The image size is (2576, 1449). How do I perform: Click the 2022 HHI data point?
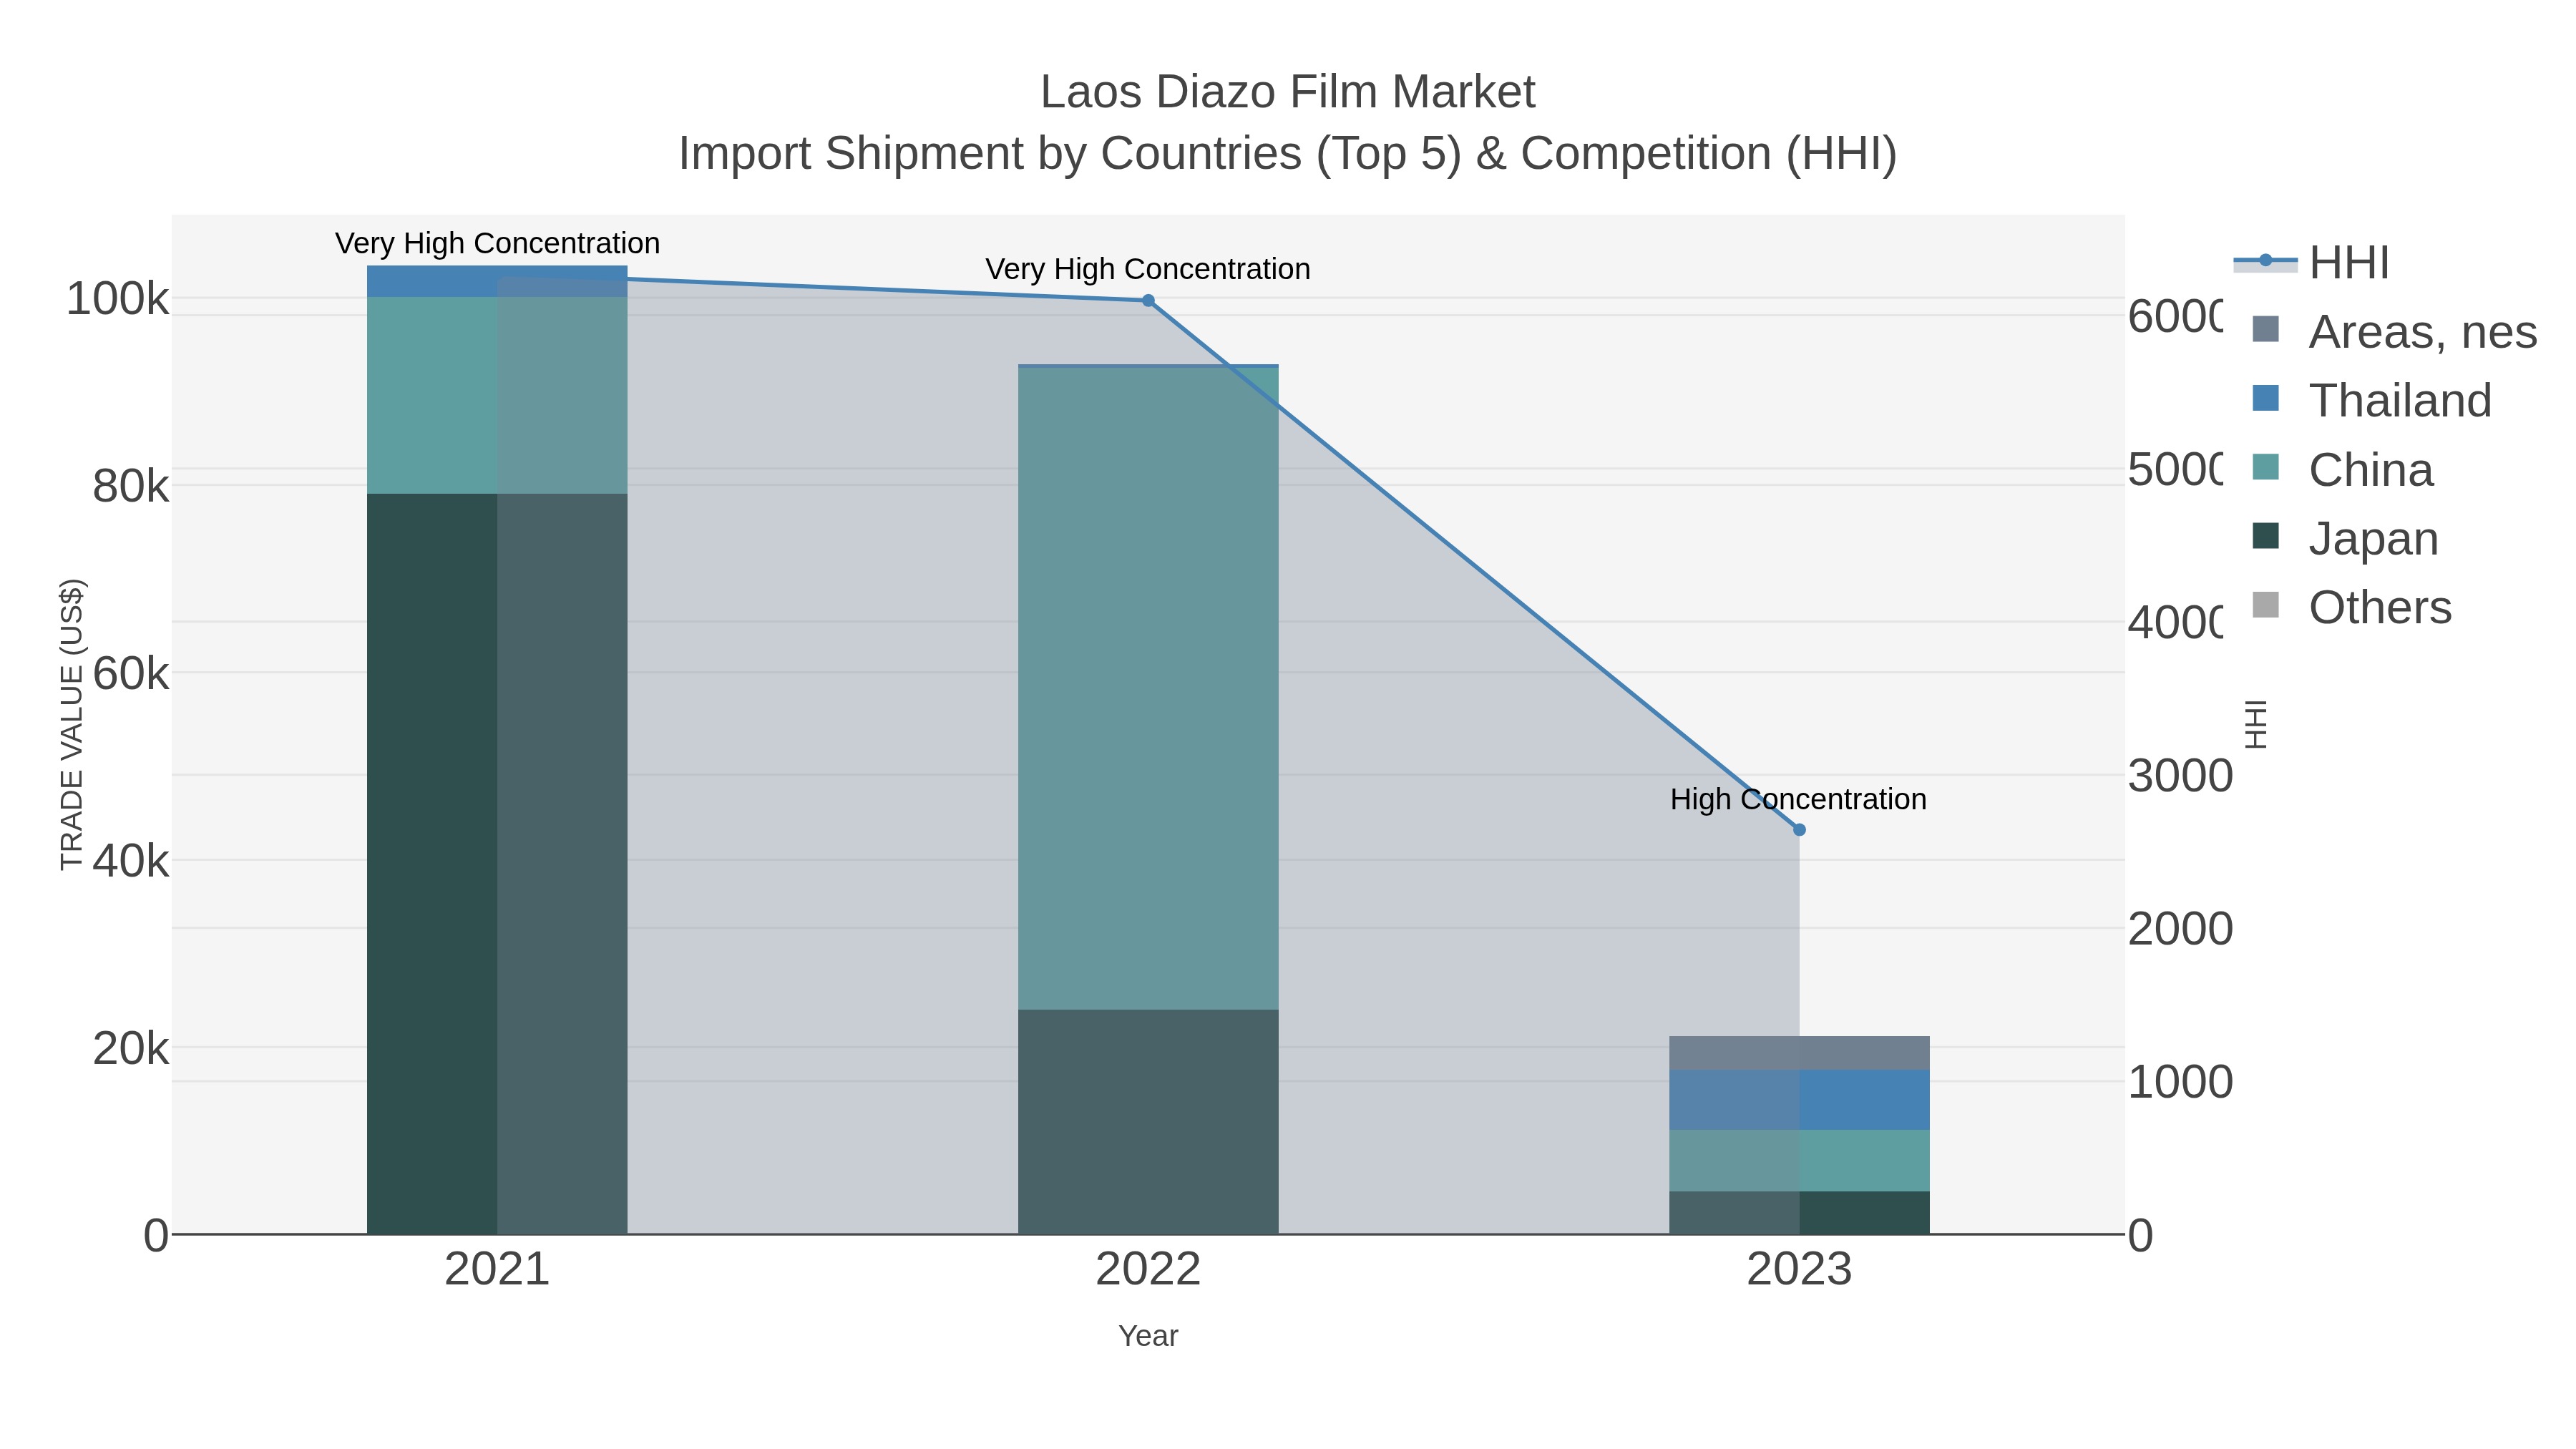pyautogui.click(x=1148, y=300)
